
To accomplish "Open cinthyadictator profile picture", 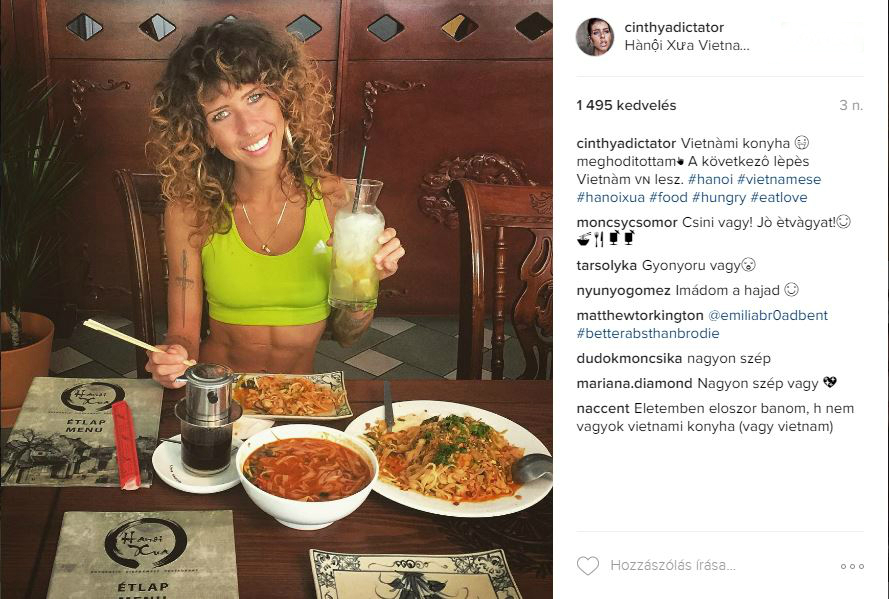I will (595, 37).
